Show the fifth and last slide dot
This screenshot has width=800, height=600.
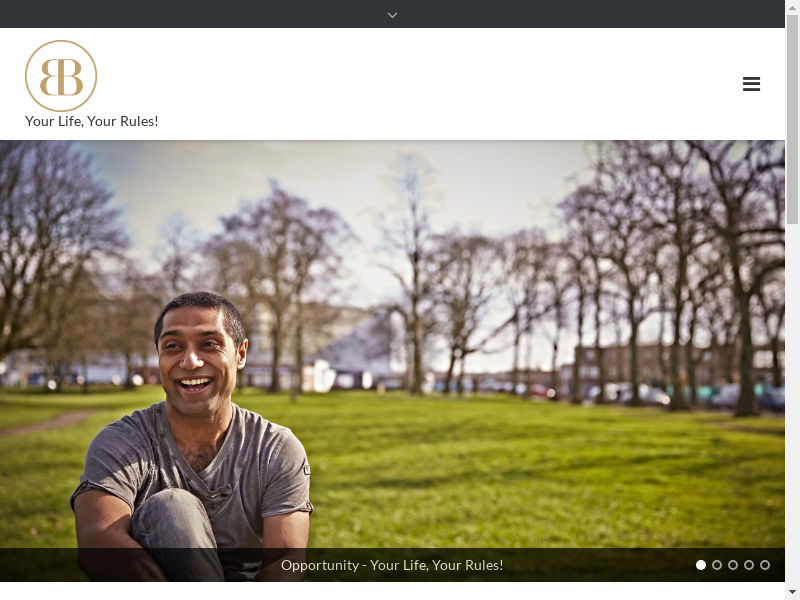pyautogui.click(x=765, y=565)
